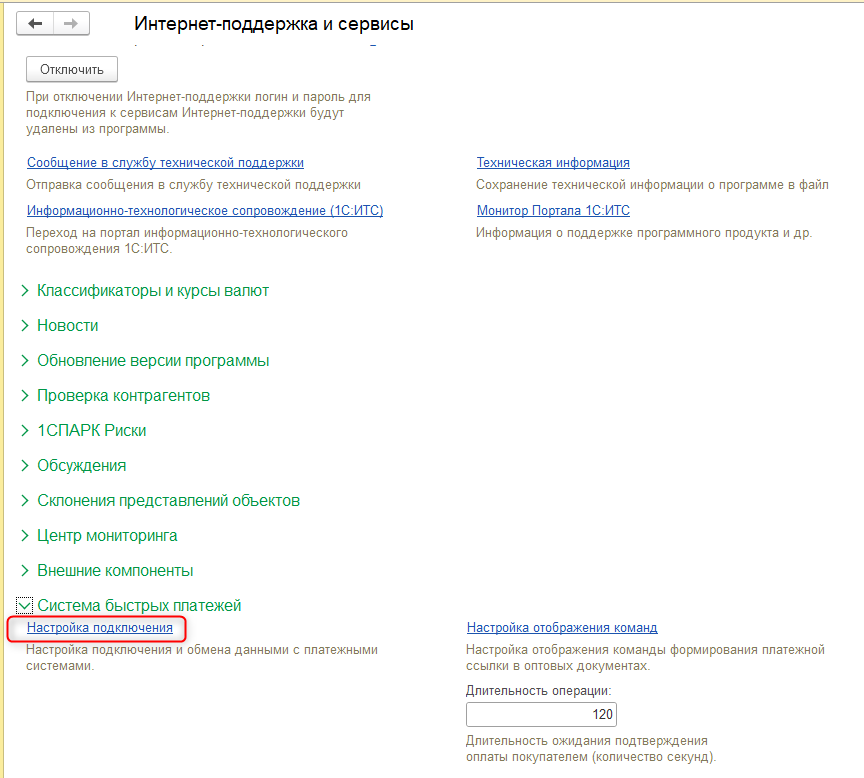This screenshot has height=778, width=864.
Task: Click the forward arrow navigation button
Action: 71,24
